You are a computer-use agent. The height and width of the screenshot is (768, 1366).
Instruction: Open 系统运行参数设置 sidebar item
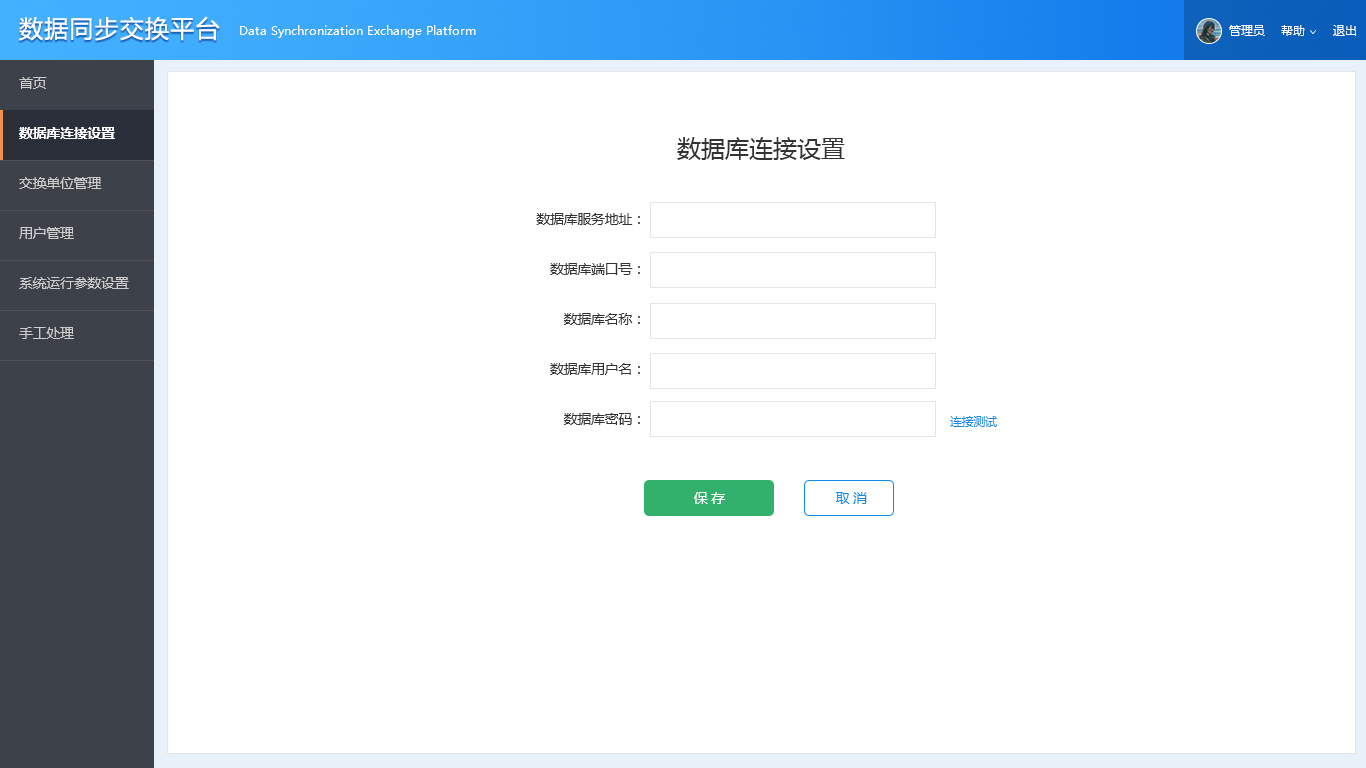point(77,285)
